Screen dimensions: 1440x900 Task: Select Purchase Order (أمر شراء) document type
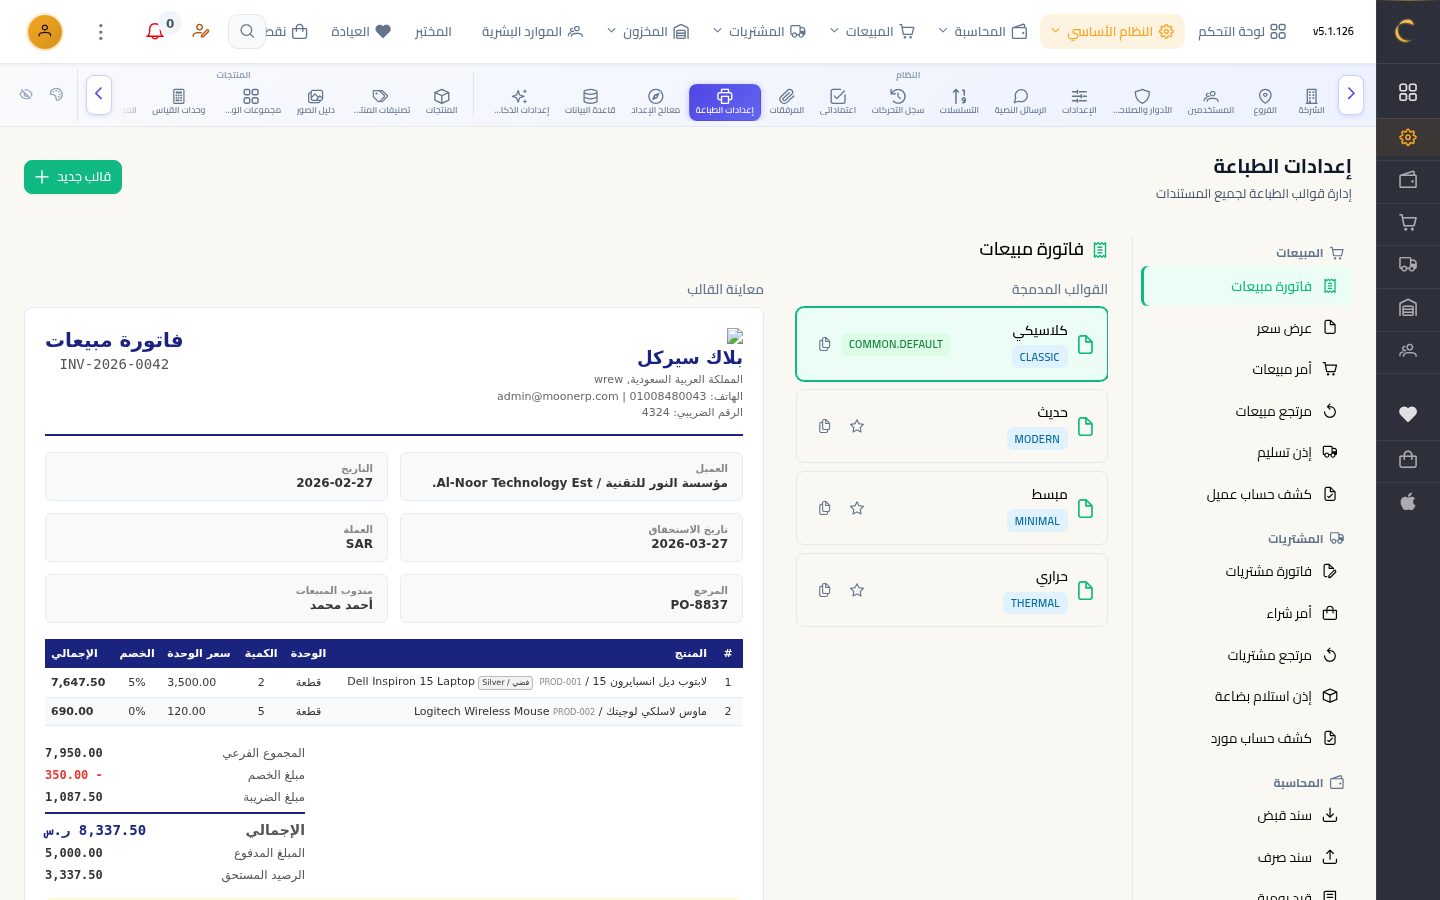click(x=1246, y=613)
